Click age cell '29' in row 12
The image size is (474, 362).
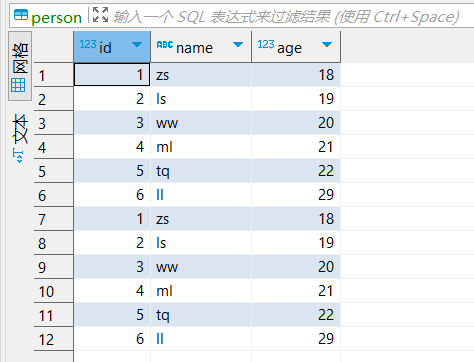296,339
